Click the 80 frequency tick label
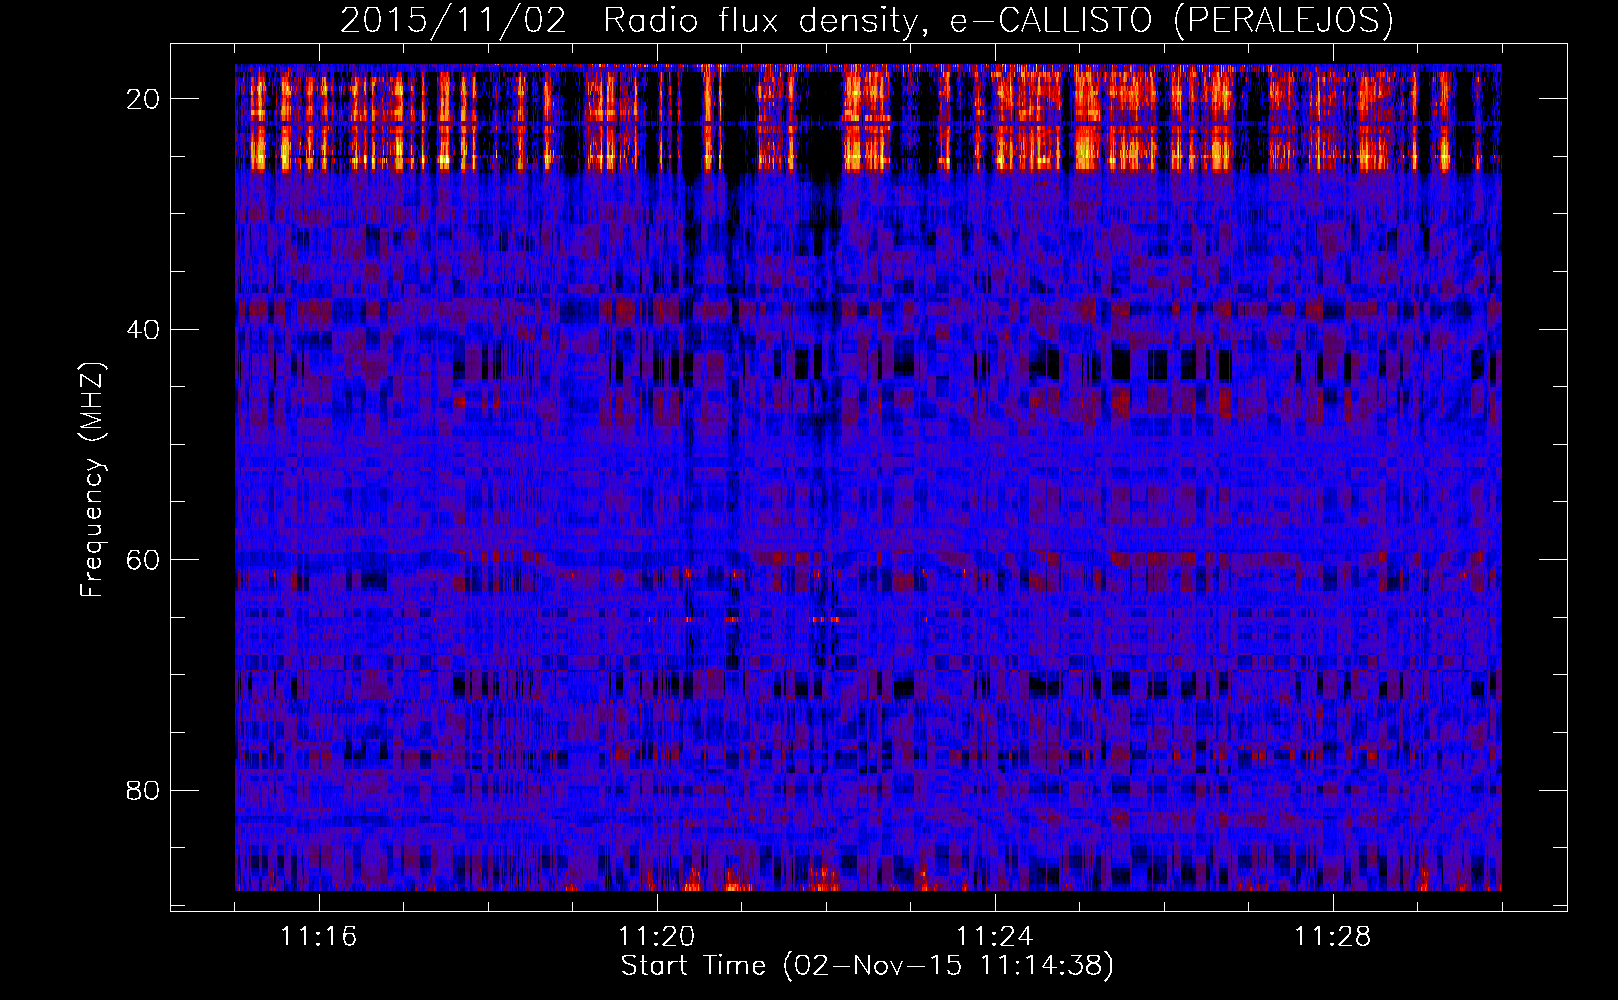 coord(144,790)
